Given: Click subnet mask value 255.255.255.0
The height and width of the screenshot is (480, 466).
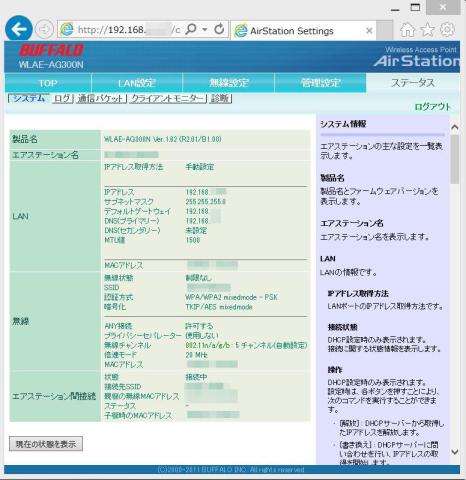Looking at the screenshot, I should [x=205, y=202].
